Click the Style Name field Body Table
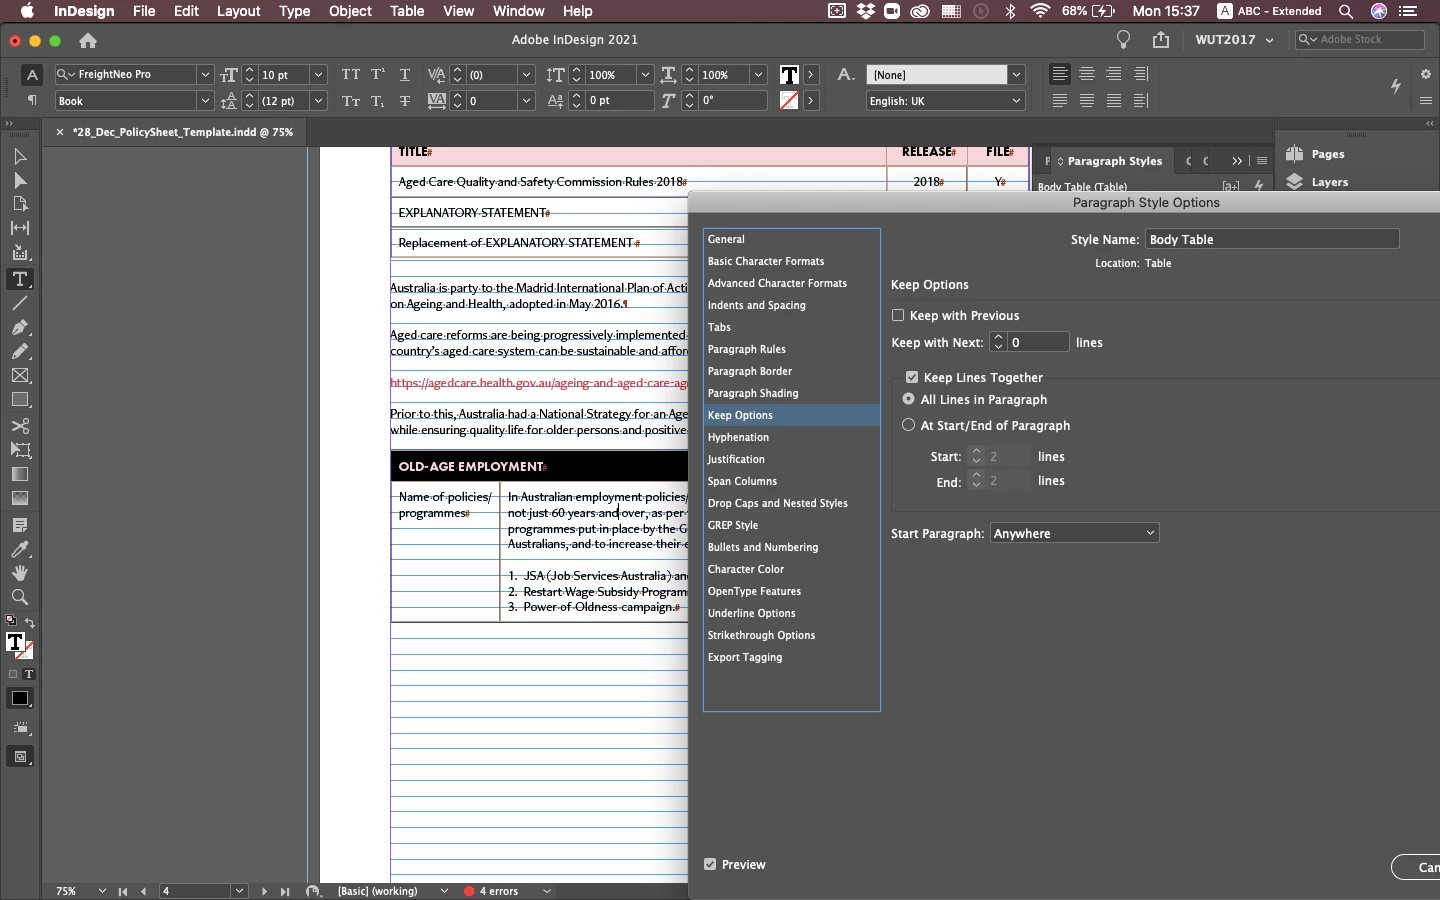 click(x=1272, y=239)
